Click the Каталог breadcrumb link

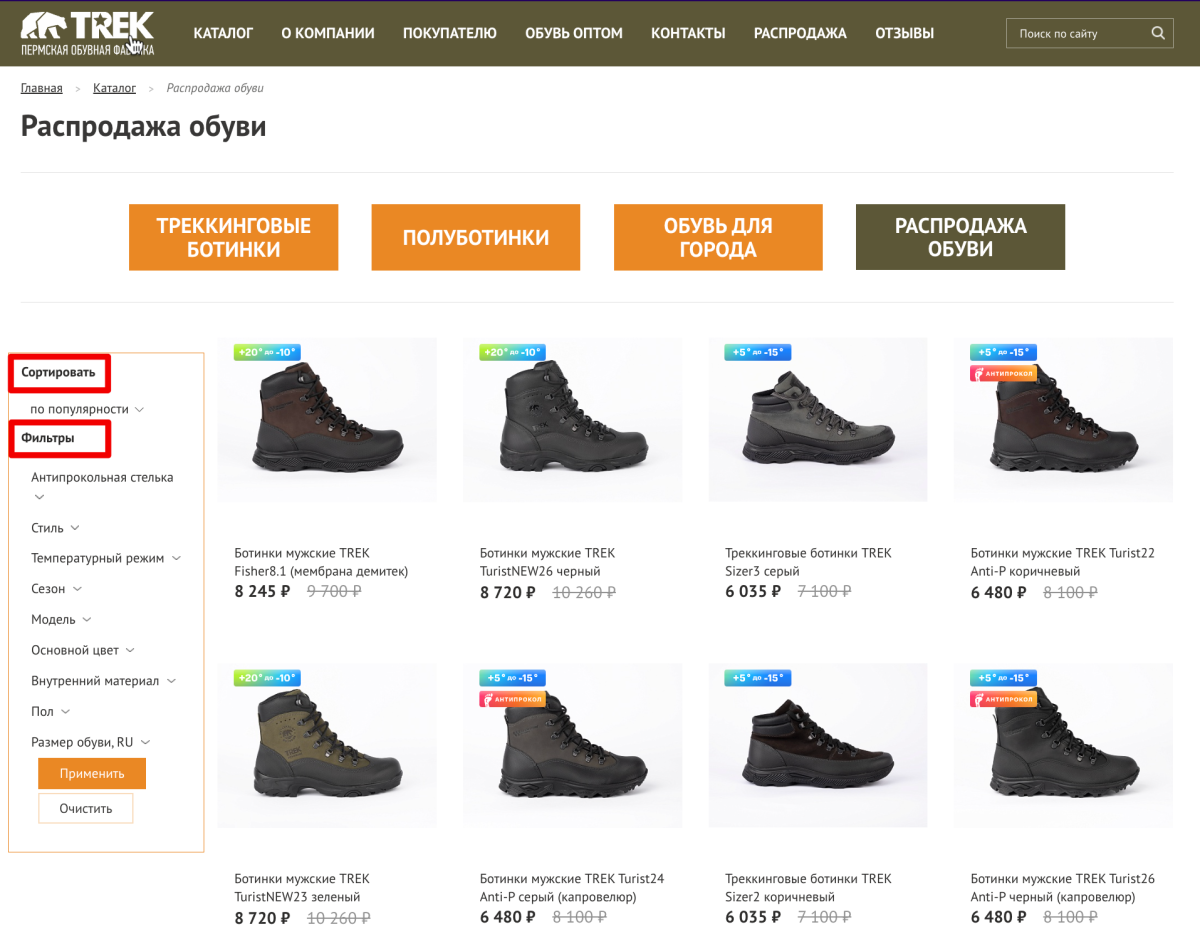point(115,88)
